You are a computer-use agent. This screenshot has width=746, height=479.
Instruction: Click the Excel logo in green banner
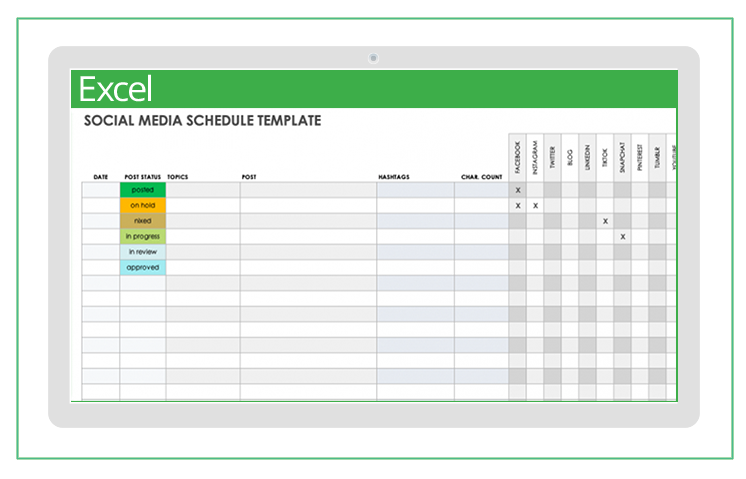click(x=117, y=90)
